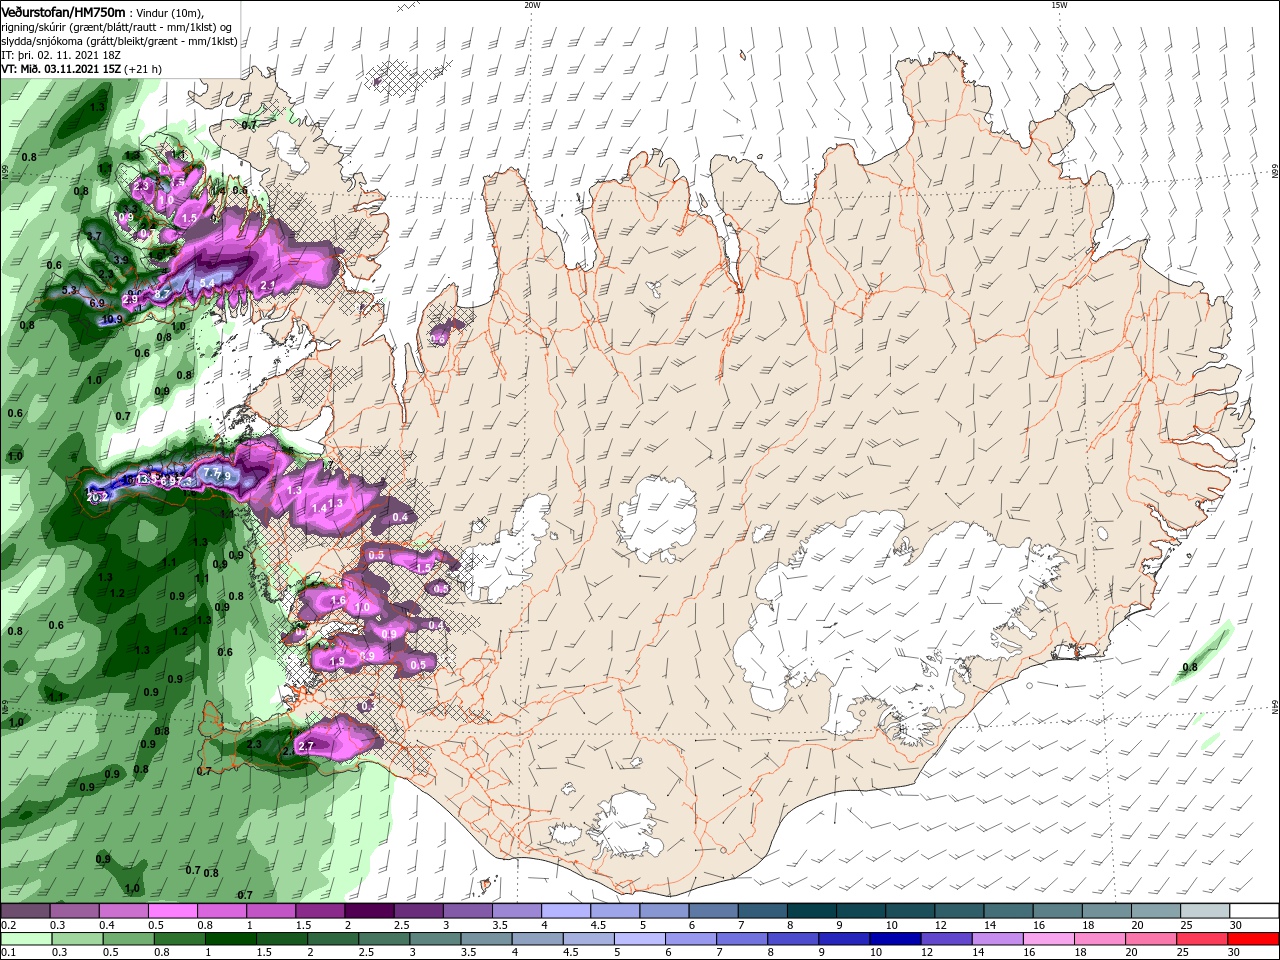This screenshot has height=960, width=1280.
Task: Click the 2.1 snowfall value label
Action: [x=267, y=286]
